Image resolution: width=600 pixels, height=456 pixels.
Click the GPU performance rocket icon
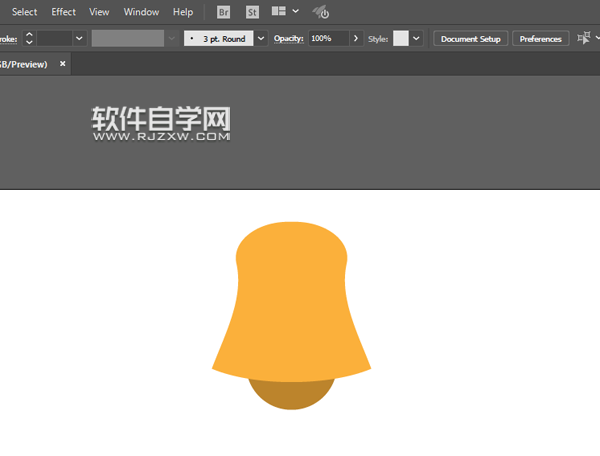click(x=321, y=12)
